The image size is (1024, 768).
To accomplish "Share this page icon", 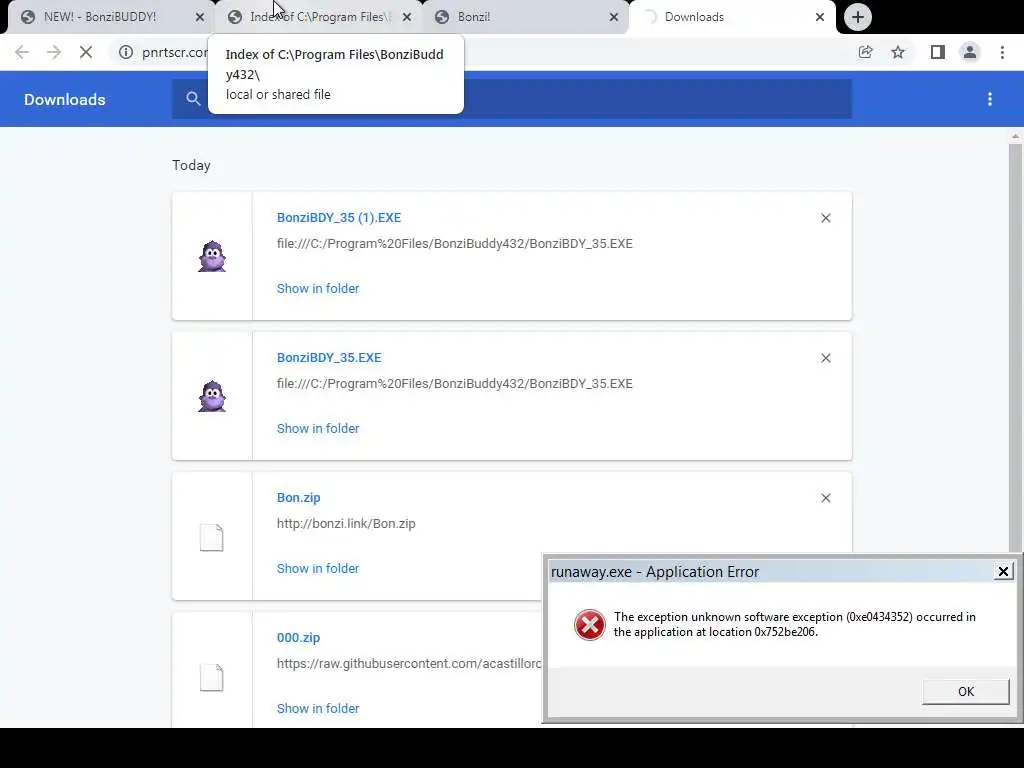I will (865, 52).
